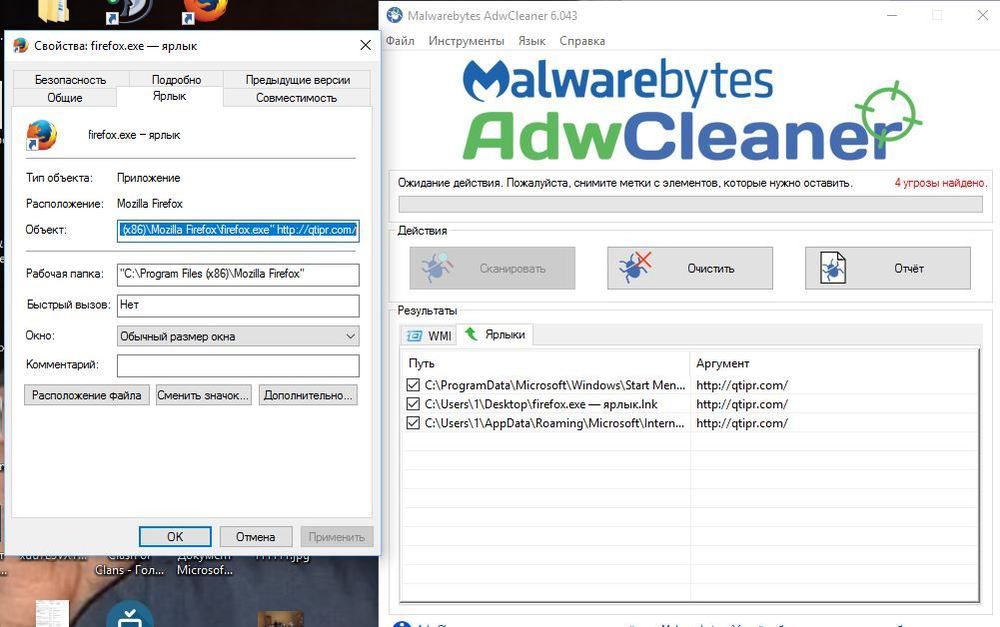1000x627 pixels.
Task: Click the Применить apply button
Action: tap(337, 537)
